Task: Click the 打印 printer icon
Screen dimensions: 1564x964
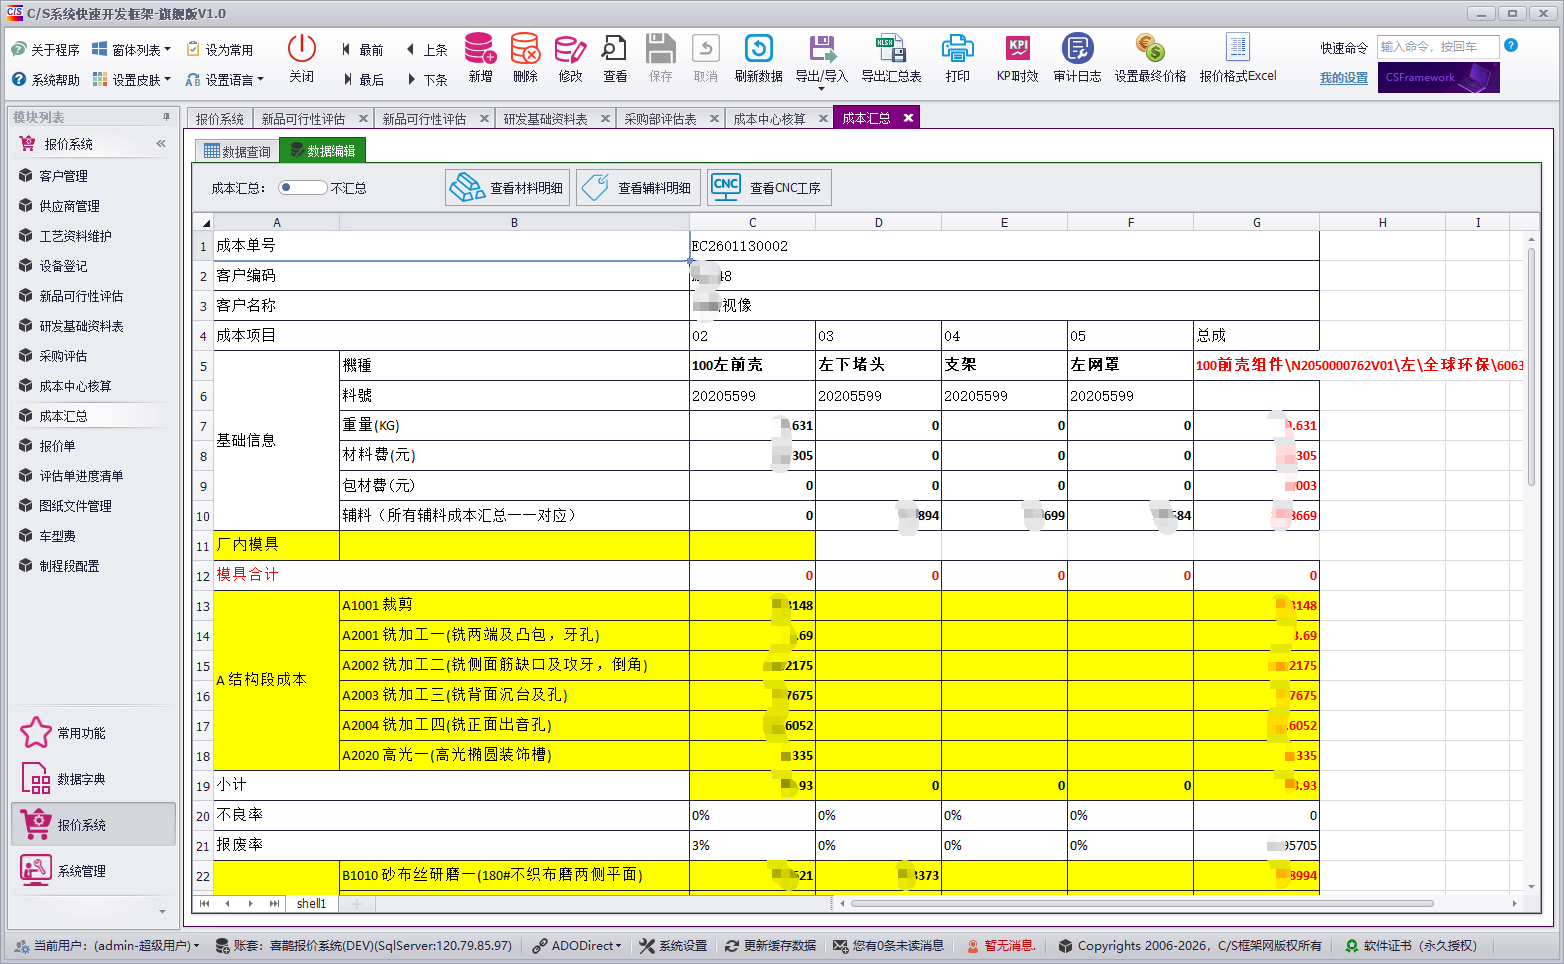Action: pyautogui.click(x=957, y=48)
